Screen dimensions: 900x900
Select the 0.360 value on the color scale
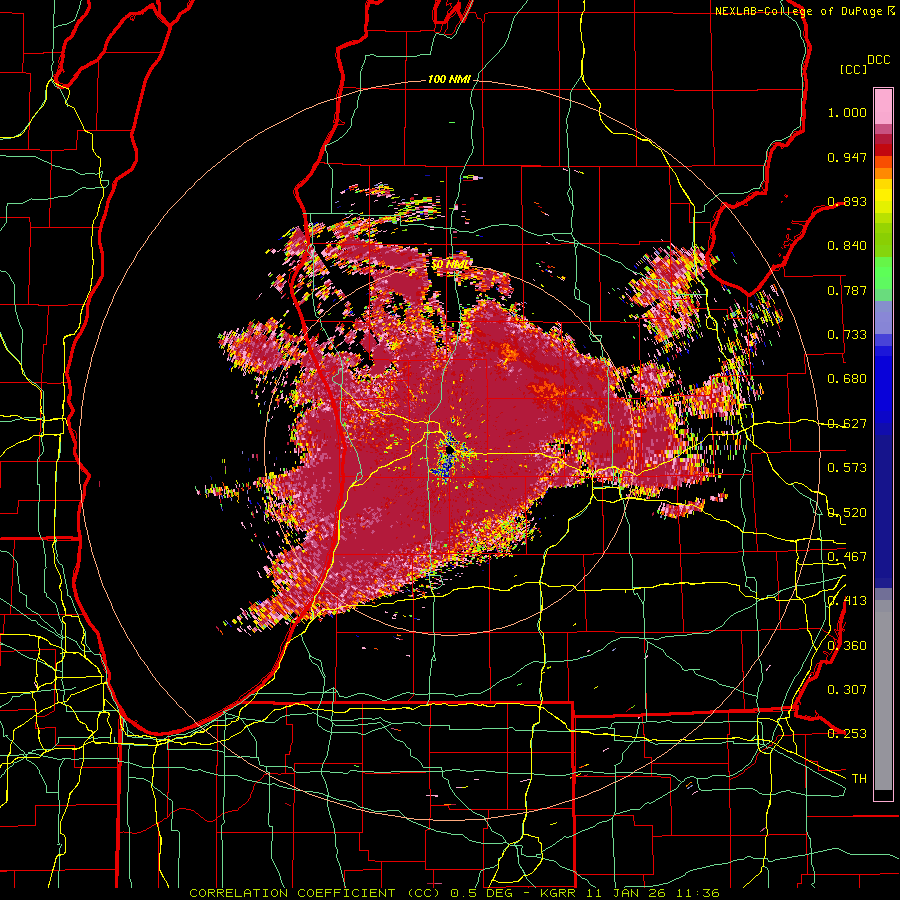847,646
